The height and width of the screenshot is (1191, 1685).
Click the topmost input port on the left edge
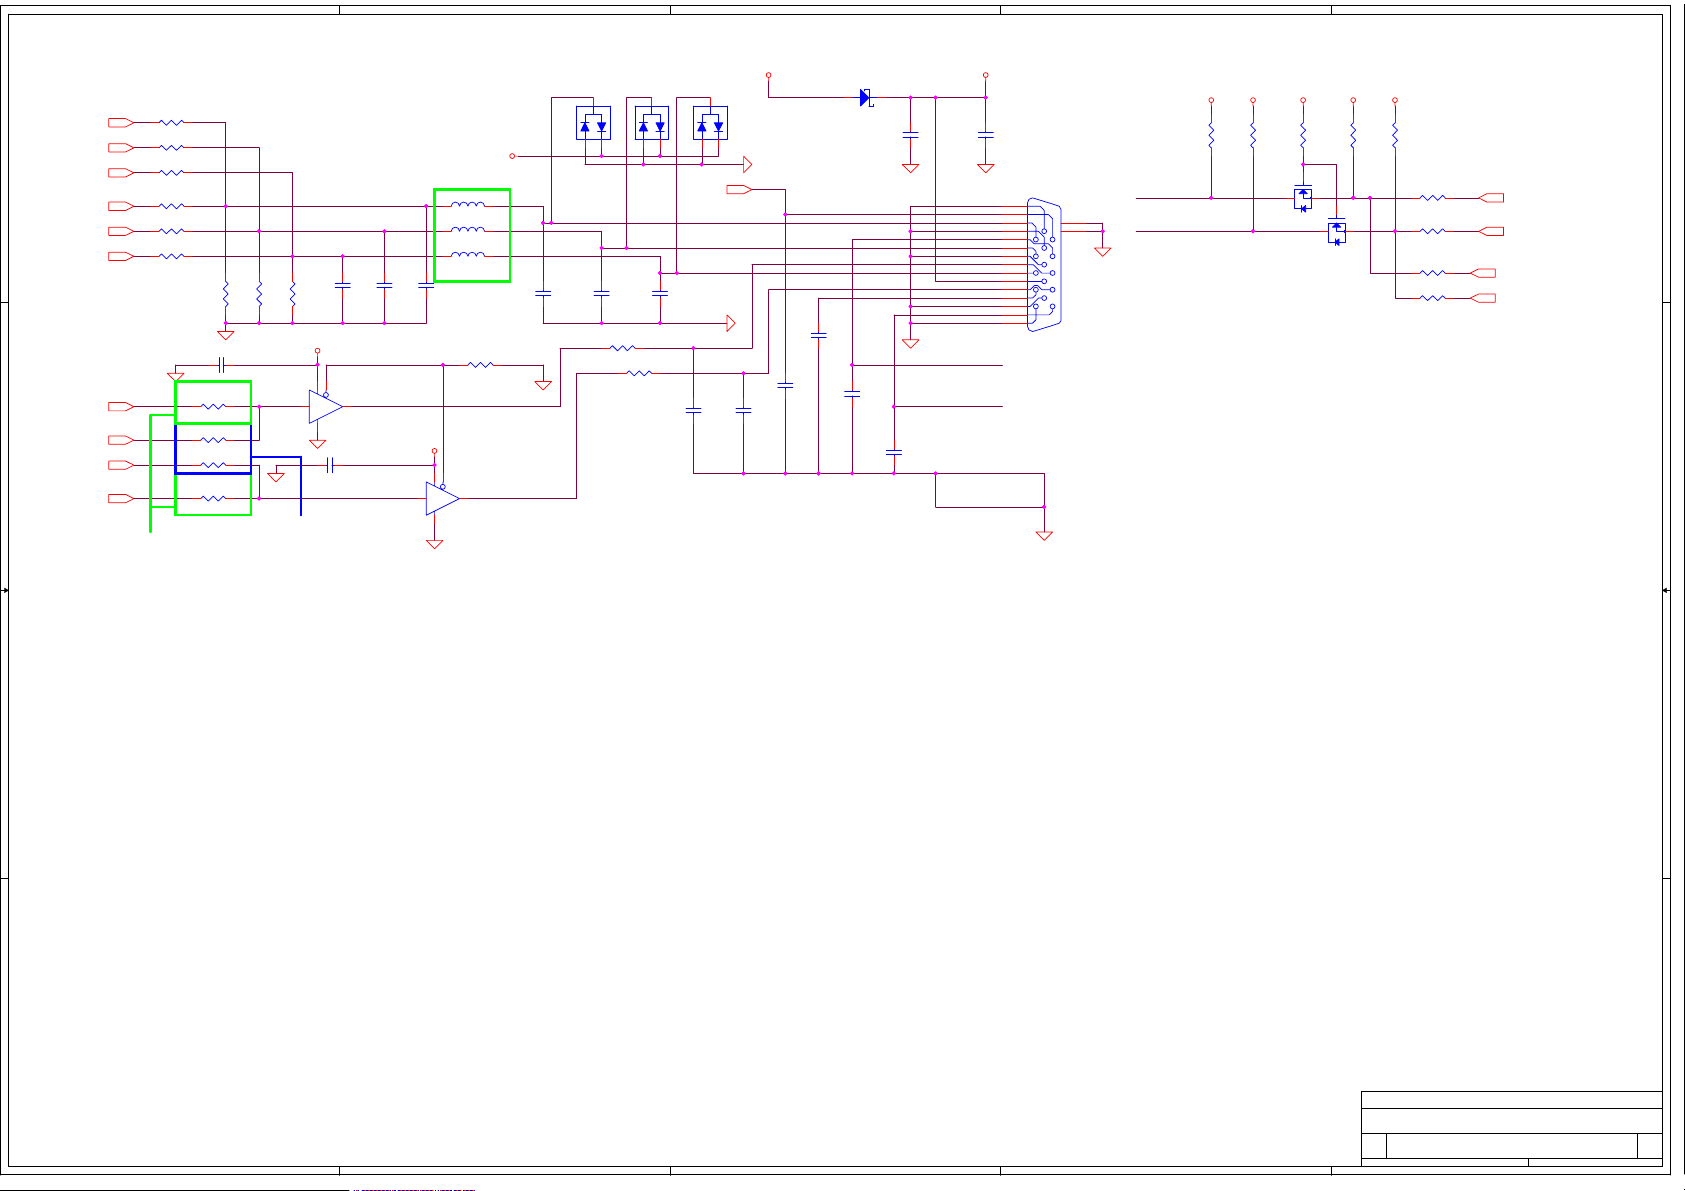[121, 122]
